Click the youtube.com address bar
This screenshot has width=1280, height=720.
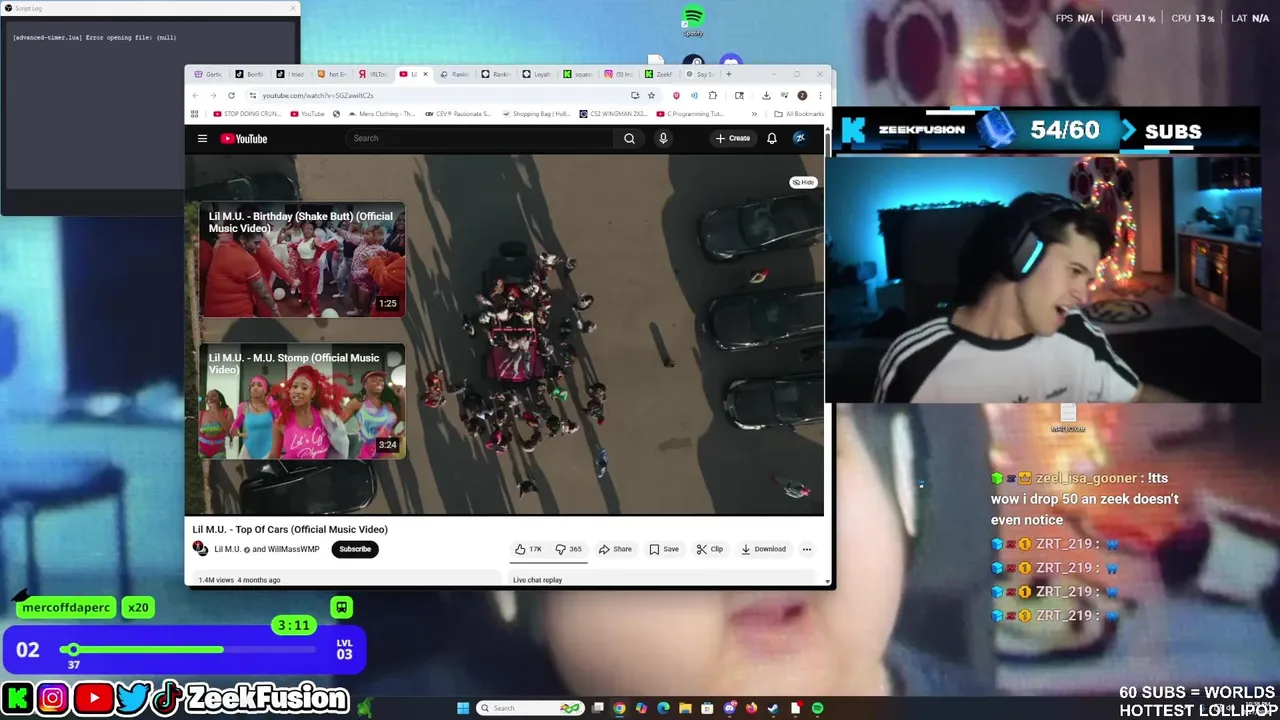440,95
